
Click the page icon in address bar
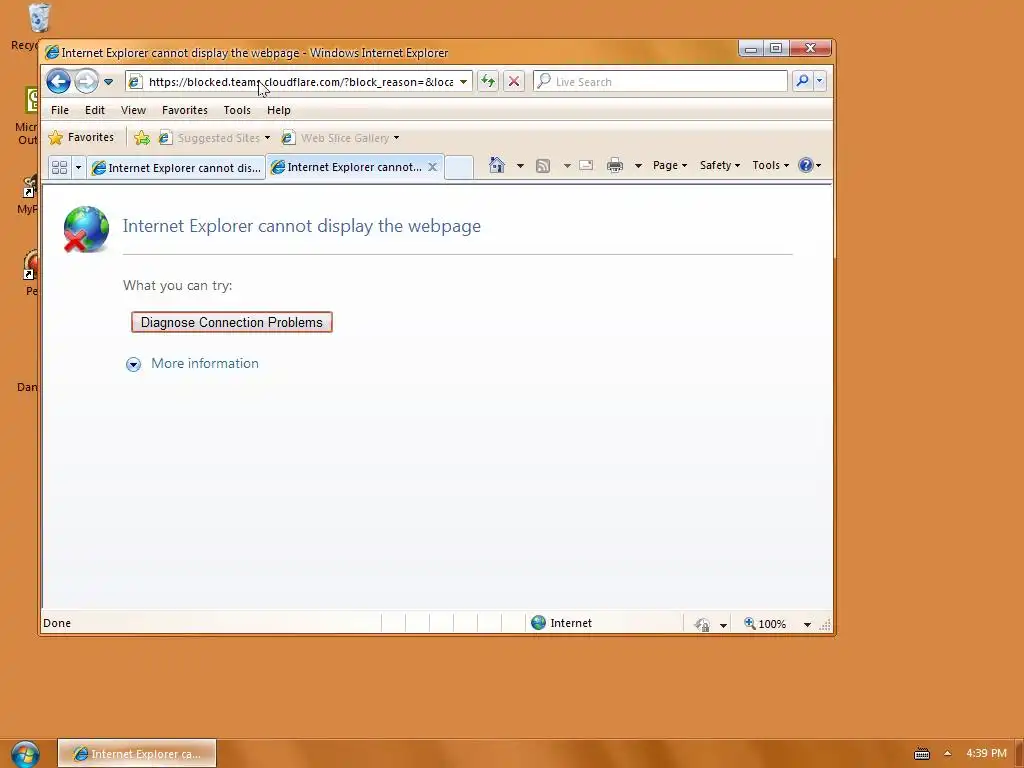click(135, 82)
